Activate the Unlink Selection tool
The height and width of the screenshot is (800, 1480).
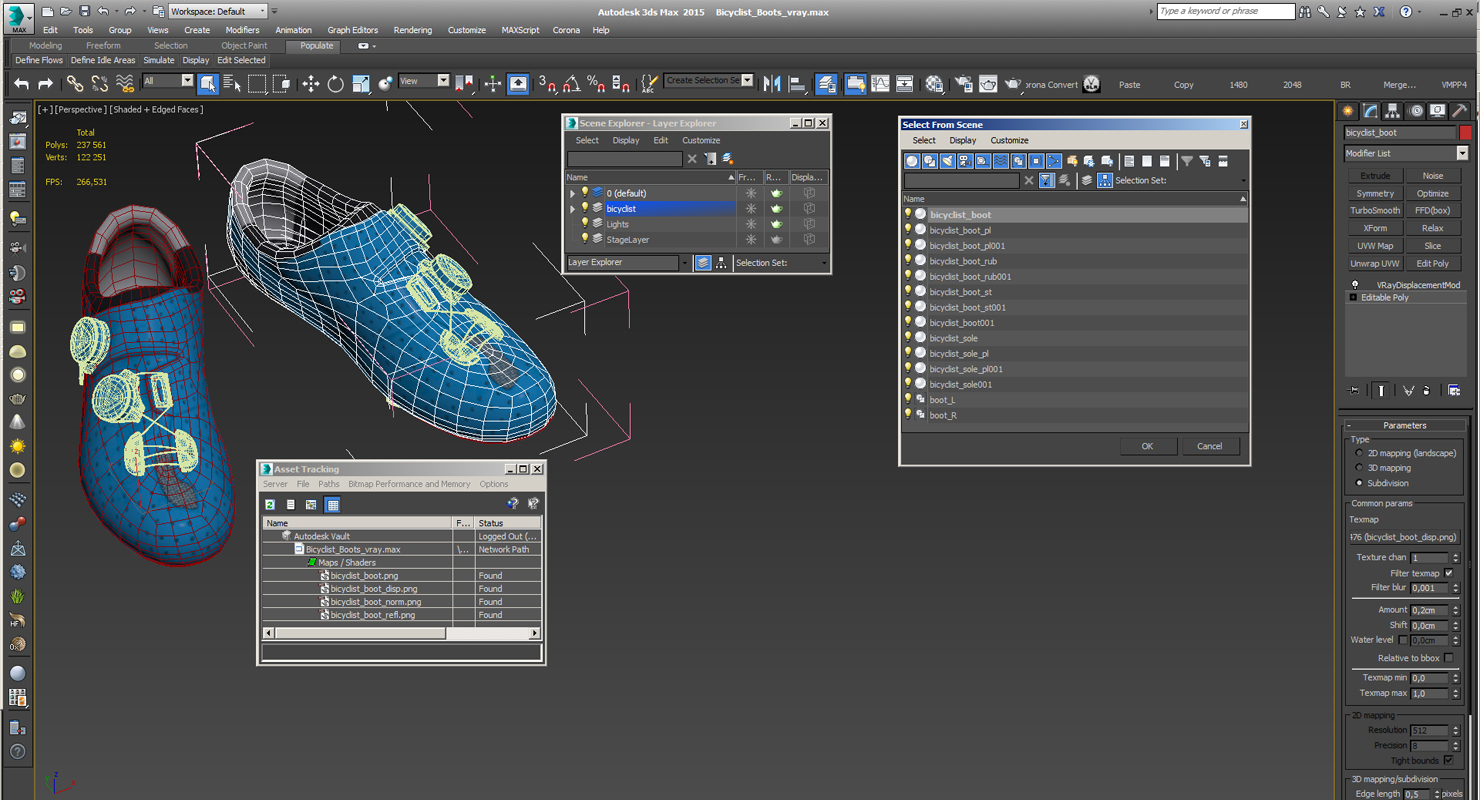click(x=99, y=84)
